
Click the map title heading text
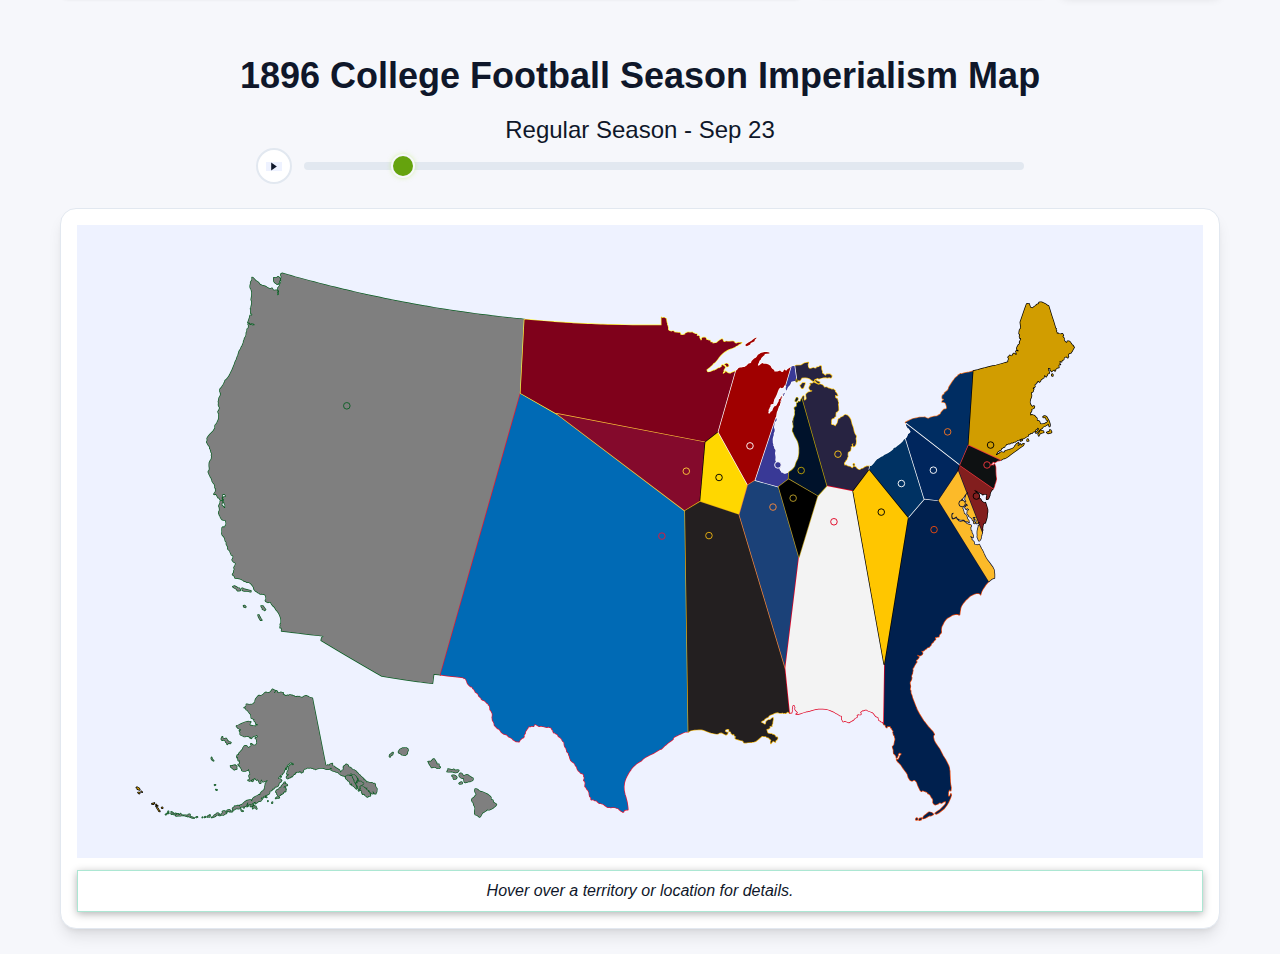[640, 74]
